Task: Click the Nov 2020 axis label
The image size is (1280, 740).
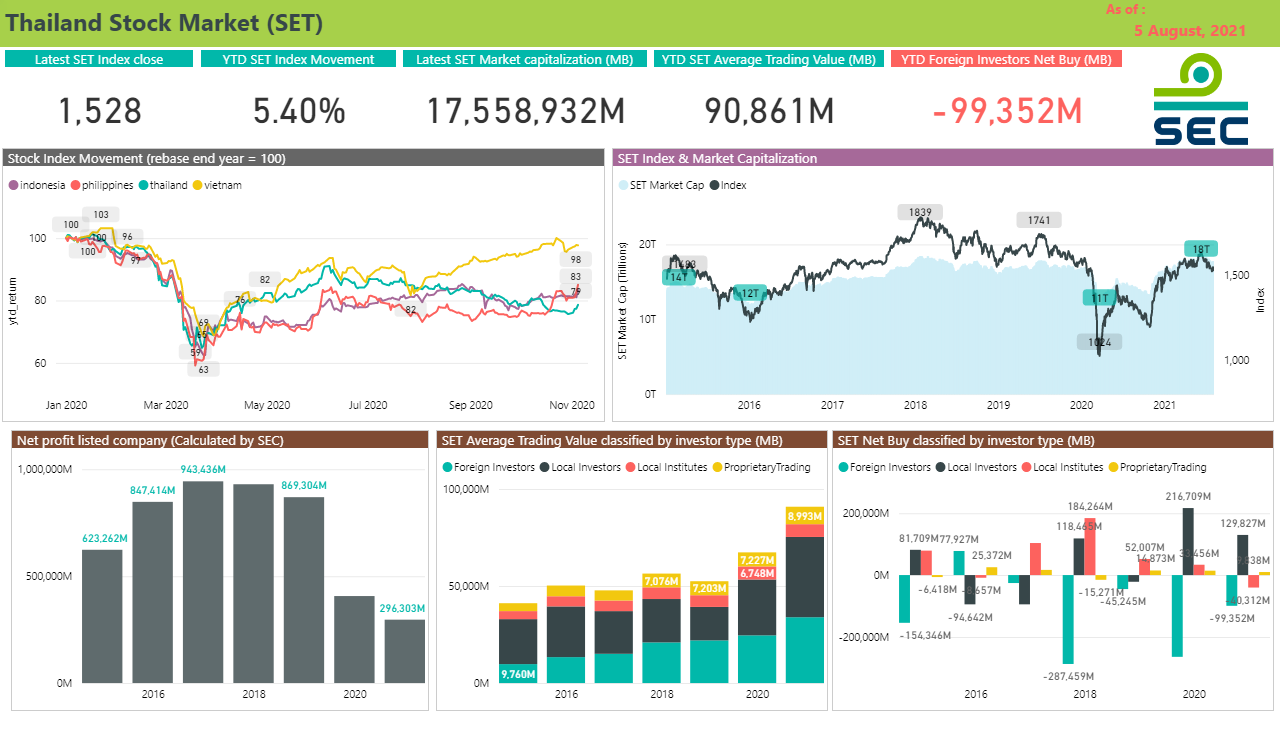Action: [572, 405]
